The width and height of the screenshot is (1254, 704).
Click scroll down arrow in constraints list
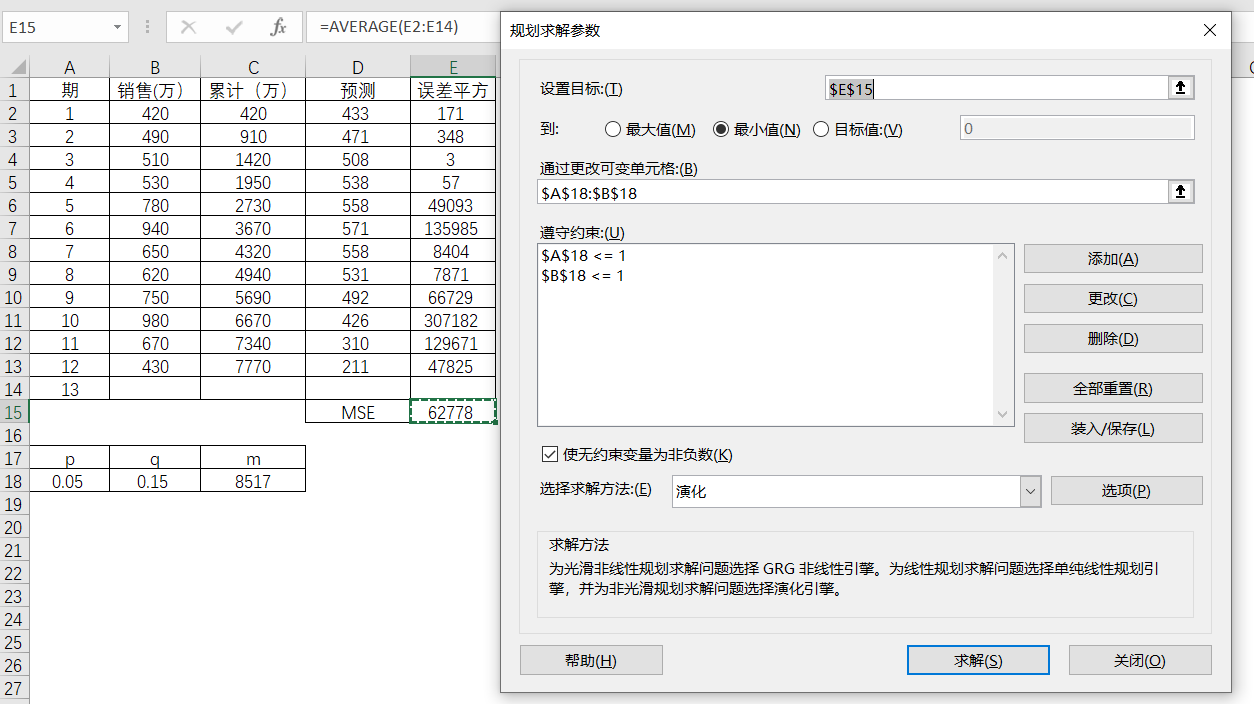click(1003, 415)
